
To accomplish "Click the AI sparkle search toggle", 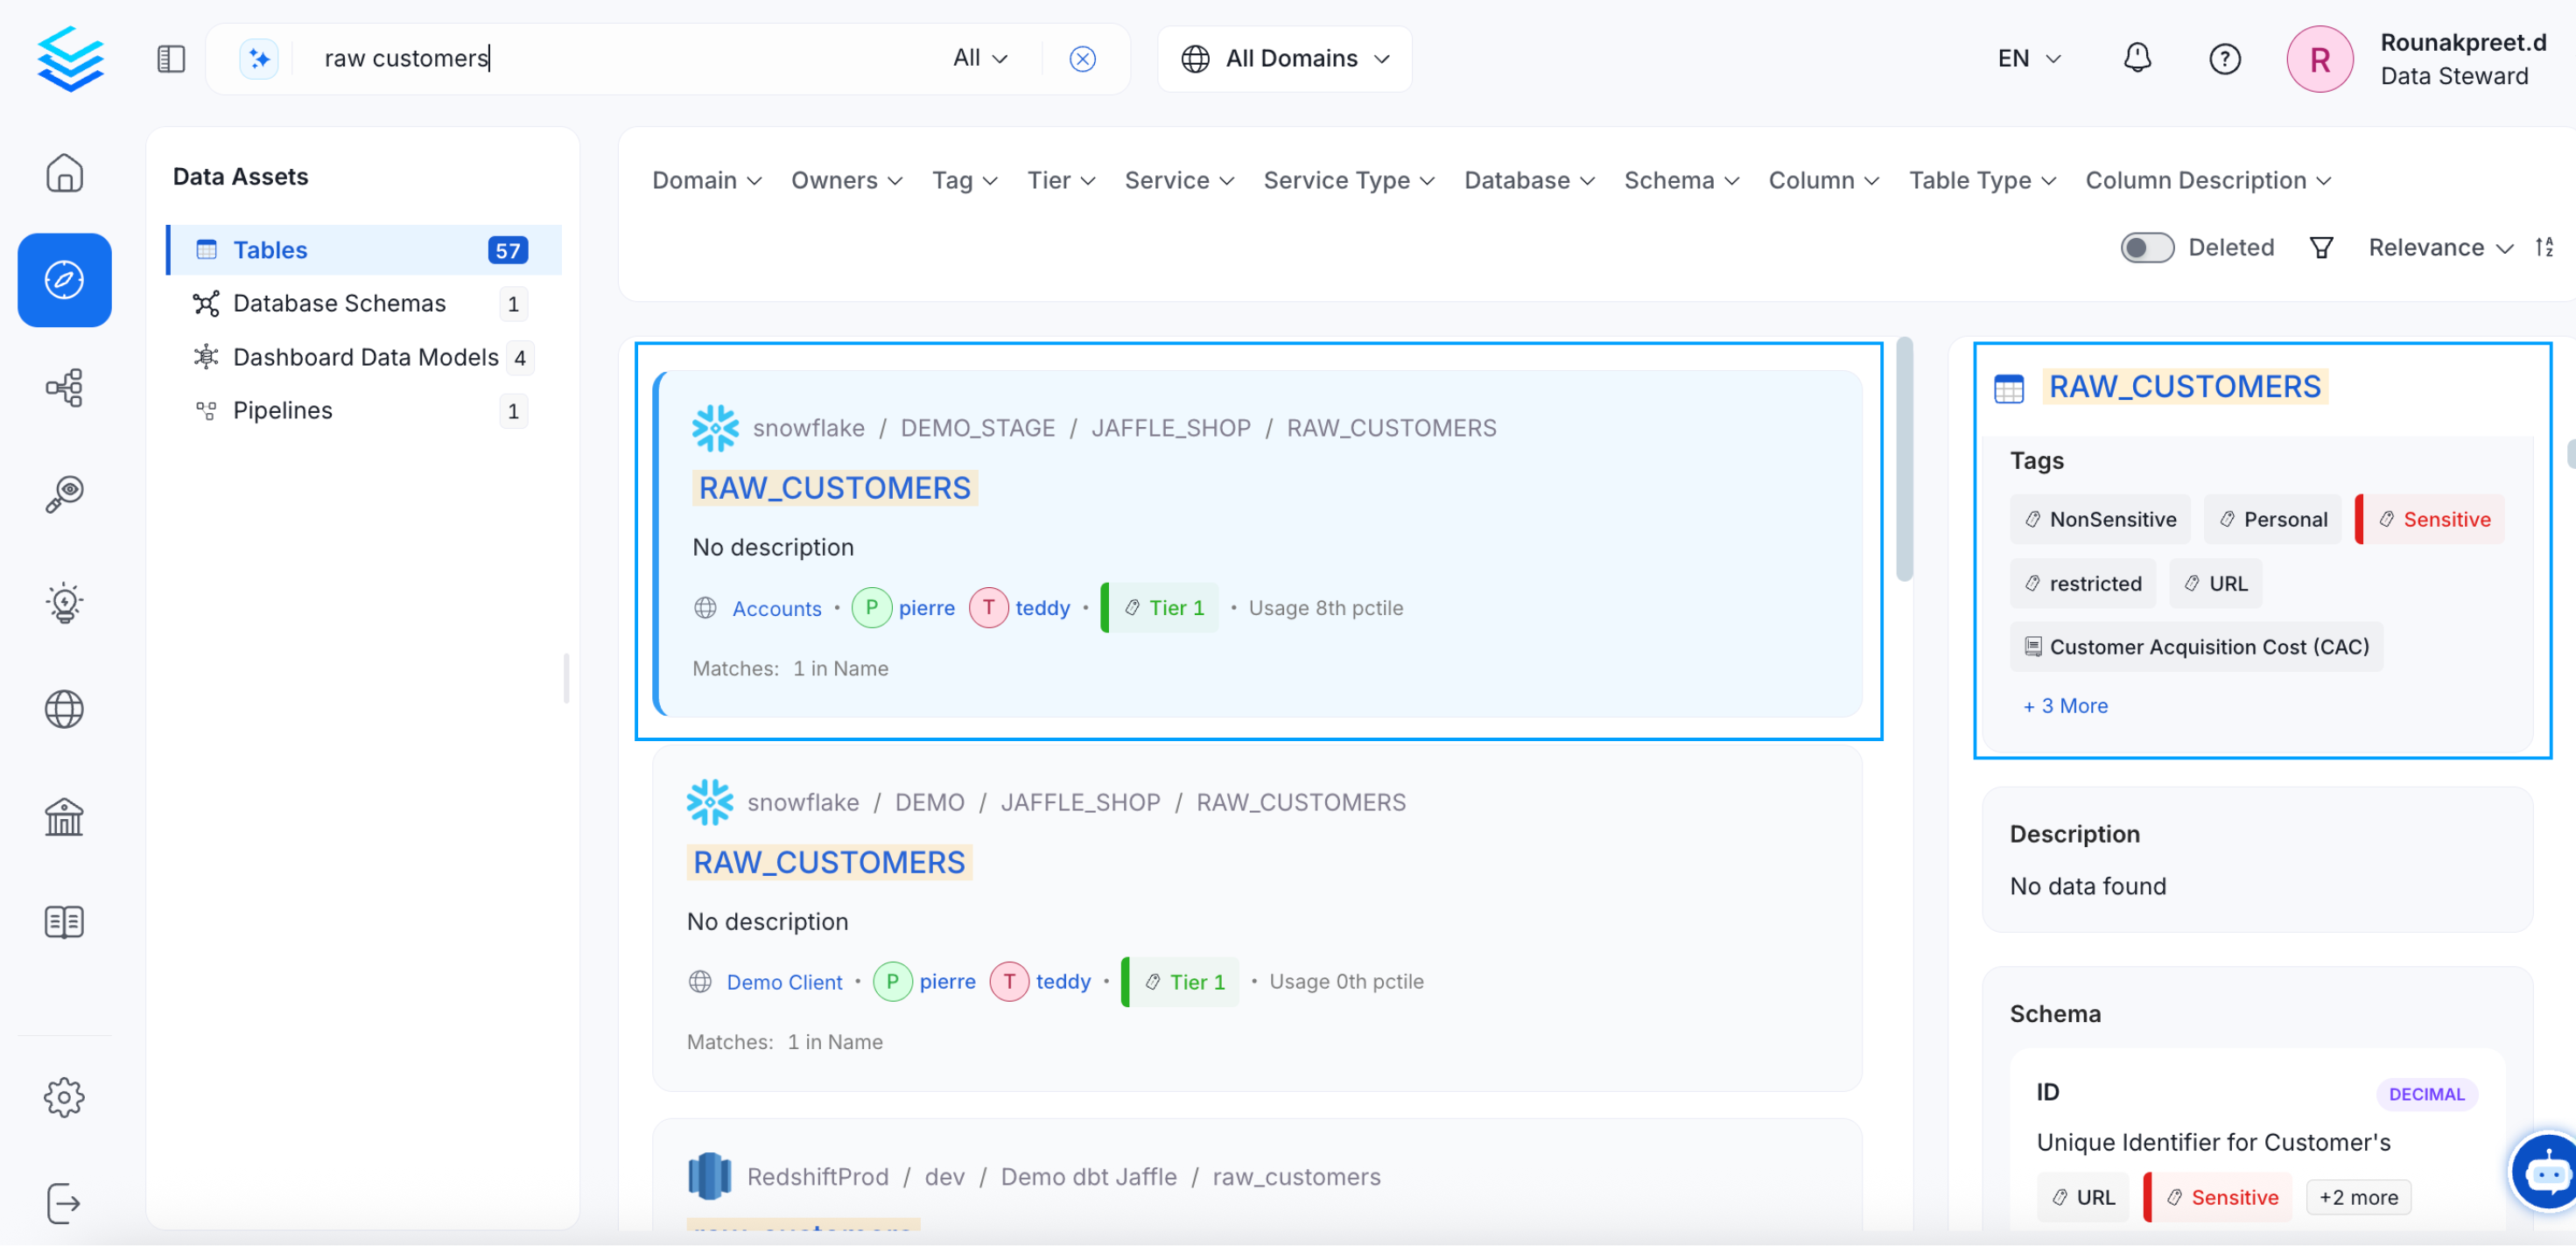I will [259, 59].
